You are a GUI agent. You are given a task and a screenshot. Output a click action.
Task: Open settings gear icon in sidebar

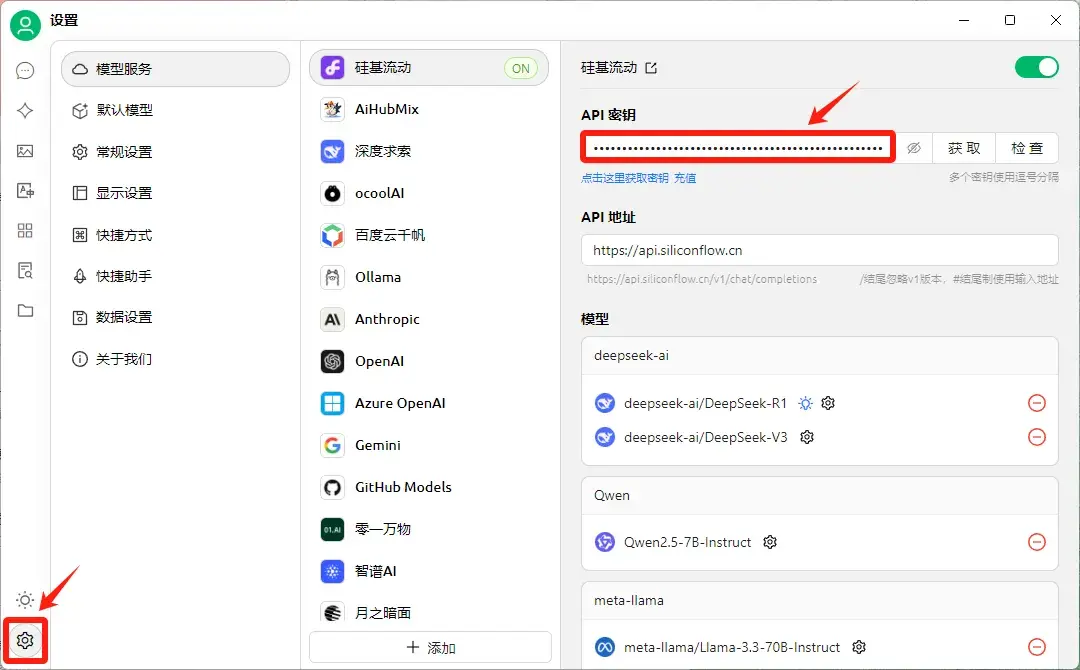click(25, 640)
